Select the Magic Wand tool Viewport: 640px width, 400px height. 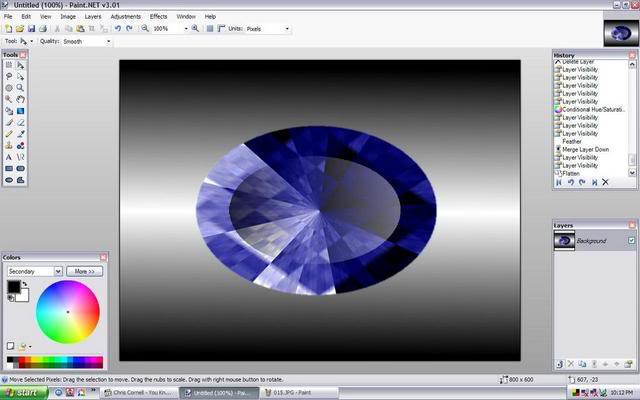(x=9, y=99)
